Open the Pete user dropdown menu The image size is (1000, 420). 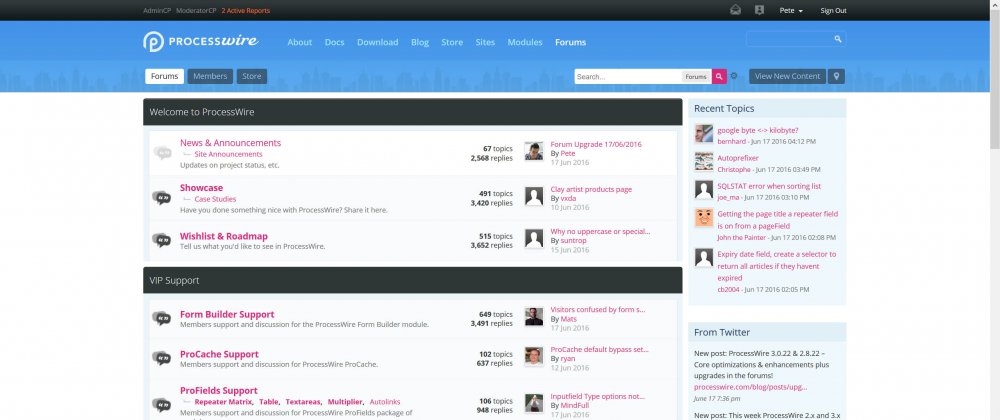791,10
